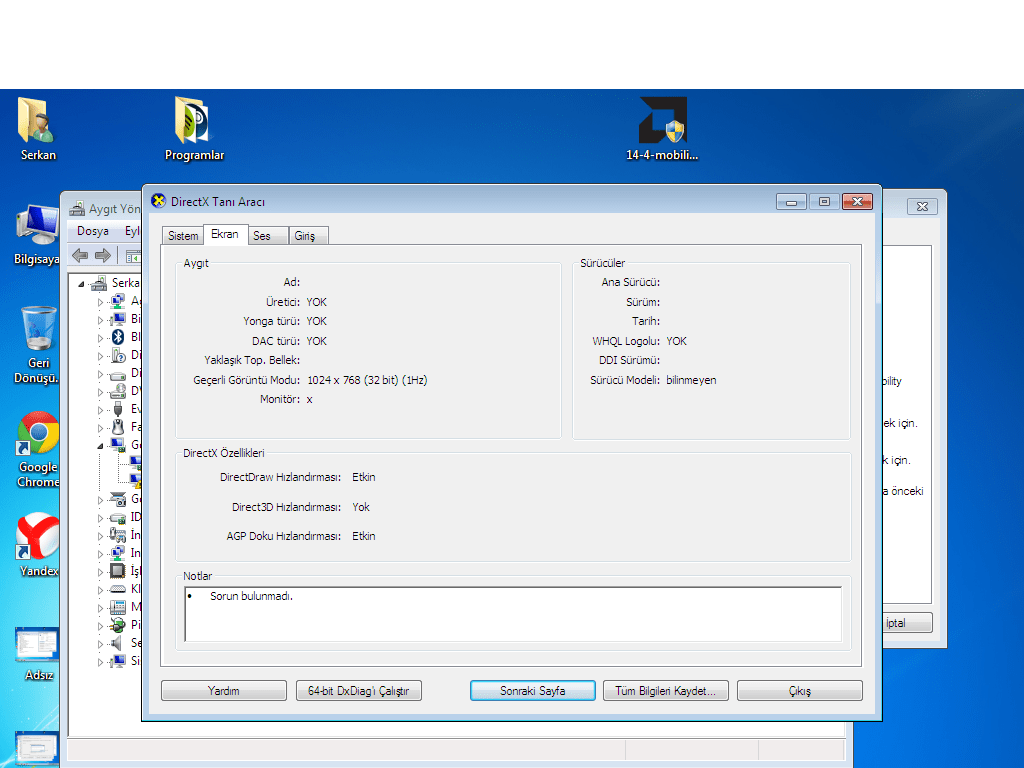Image resolution: width=1024 pixels, height=768 pixels.
Task: Select the sound speaker icon in device tree
Action: click(117, 643)
